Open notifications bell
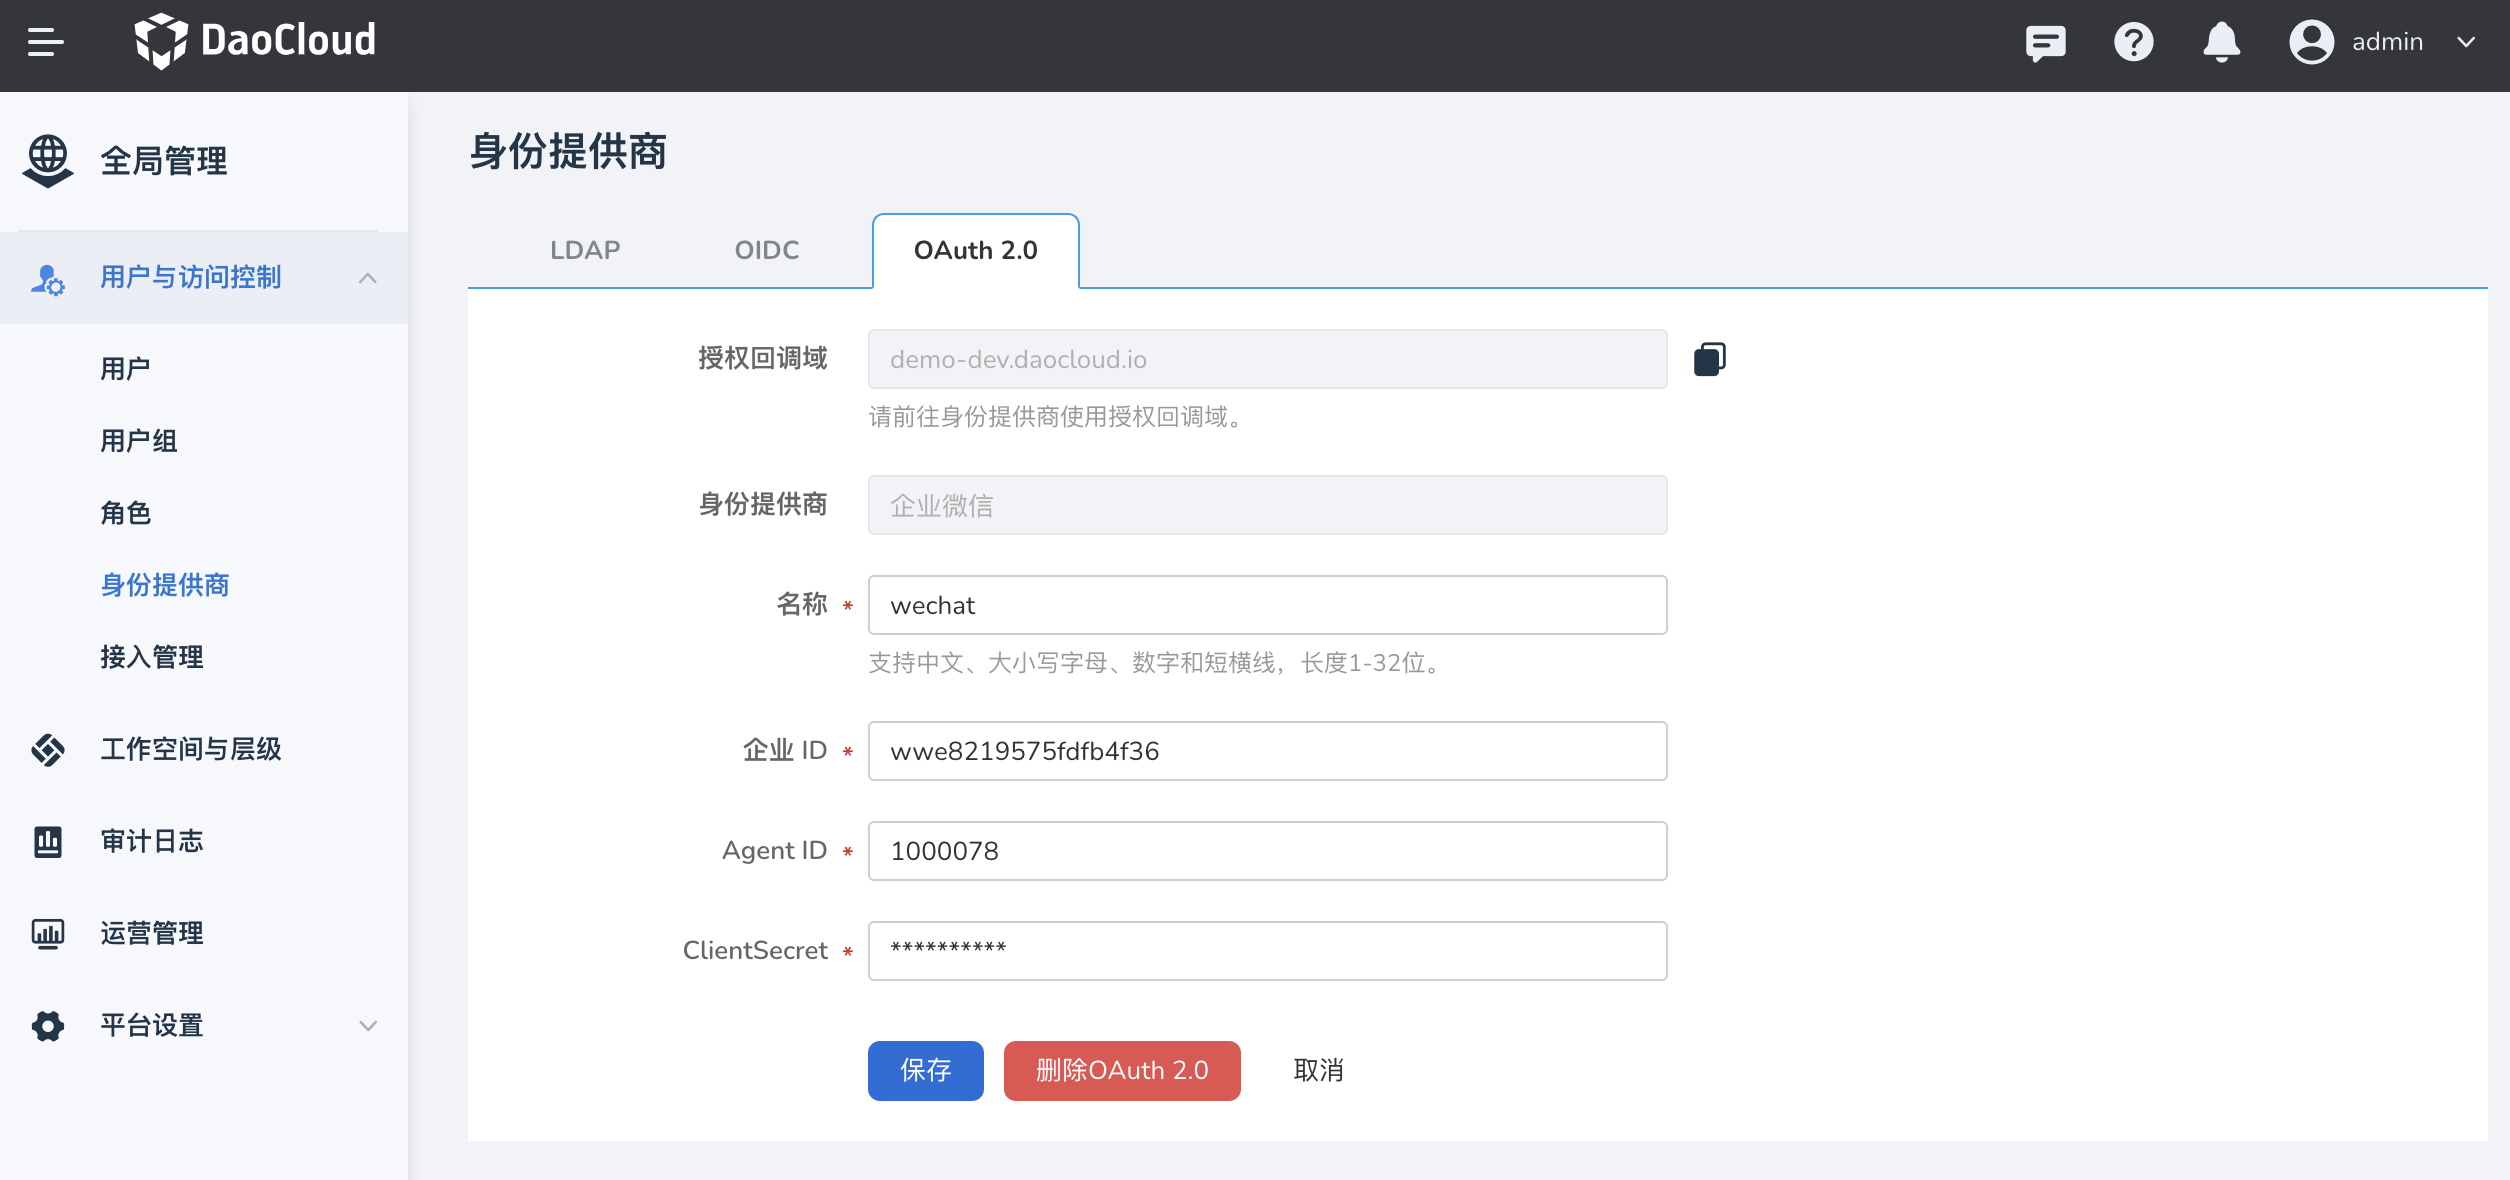The image size is (2510, 1180). [2221, 42]
